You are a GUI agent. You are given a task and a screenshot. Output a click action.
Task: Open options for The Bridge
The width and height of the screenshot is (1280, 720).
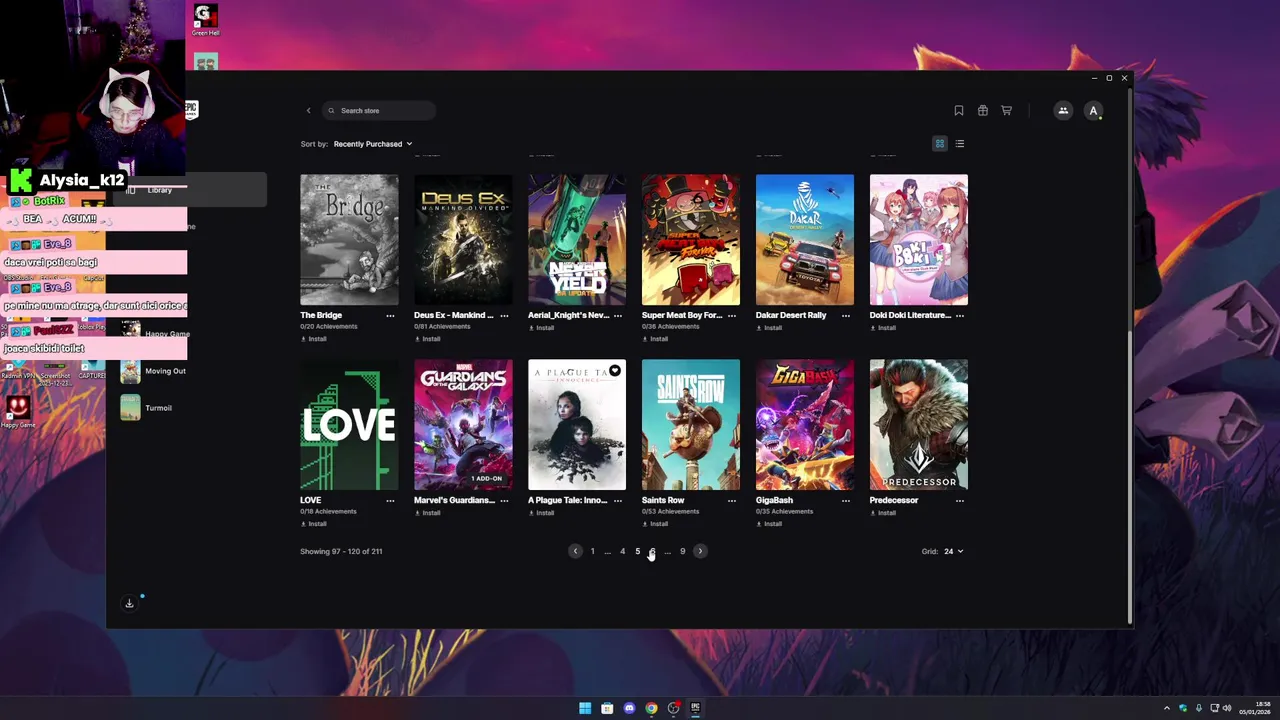coord(390,315)
